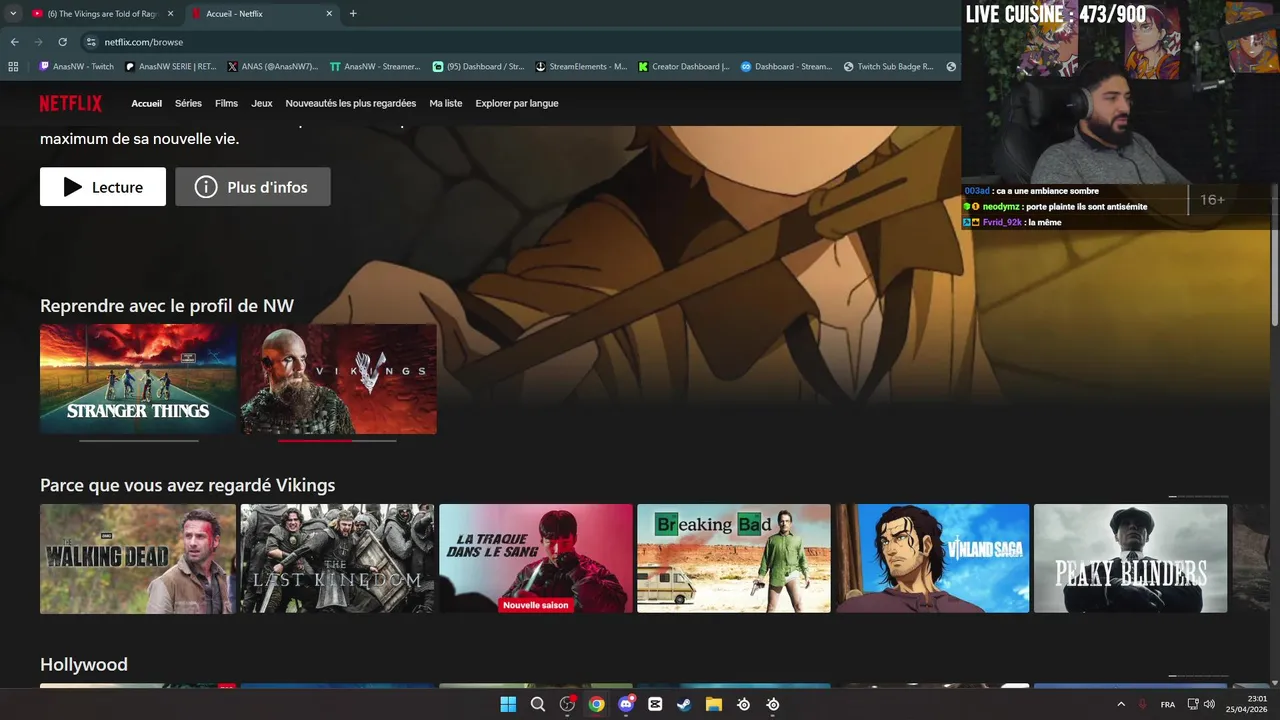Close the Vikings YouTube tab

[x=170, y=14]
